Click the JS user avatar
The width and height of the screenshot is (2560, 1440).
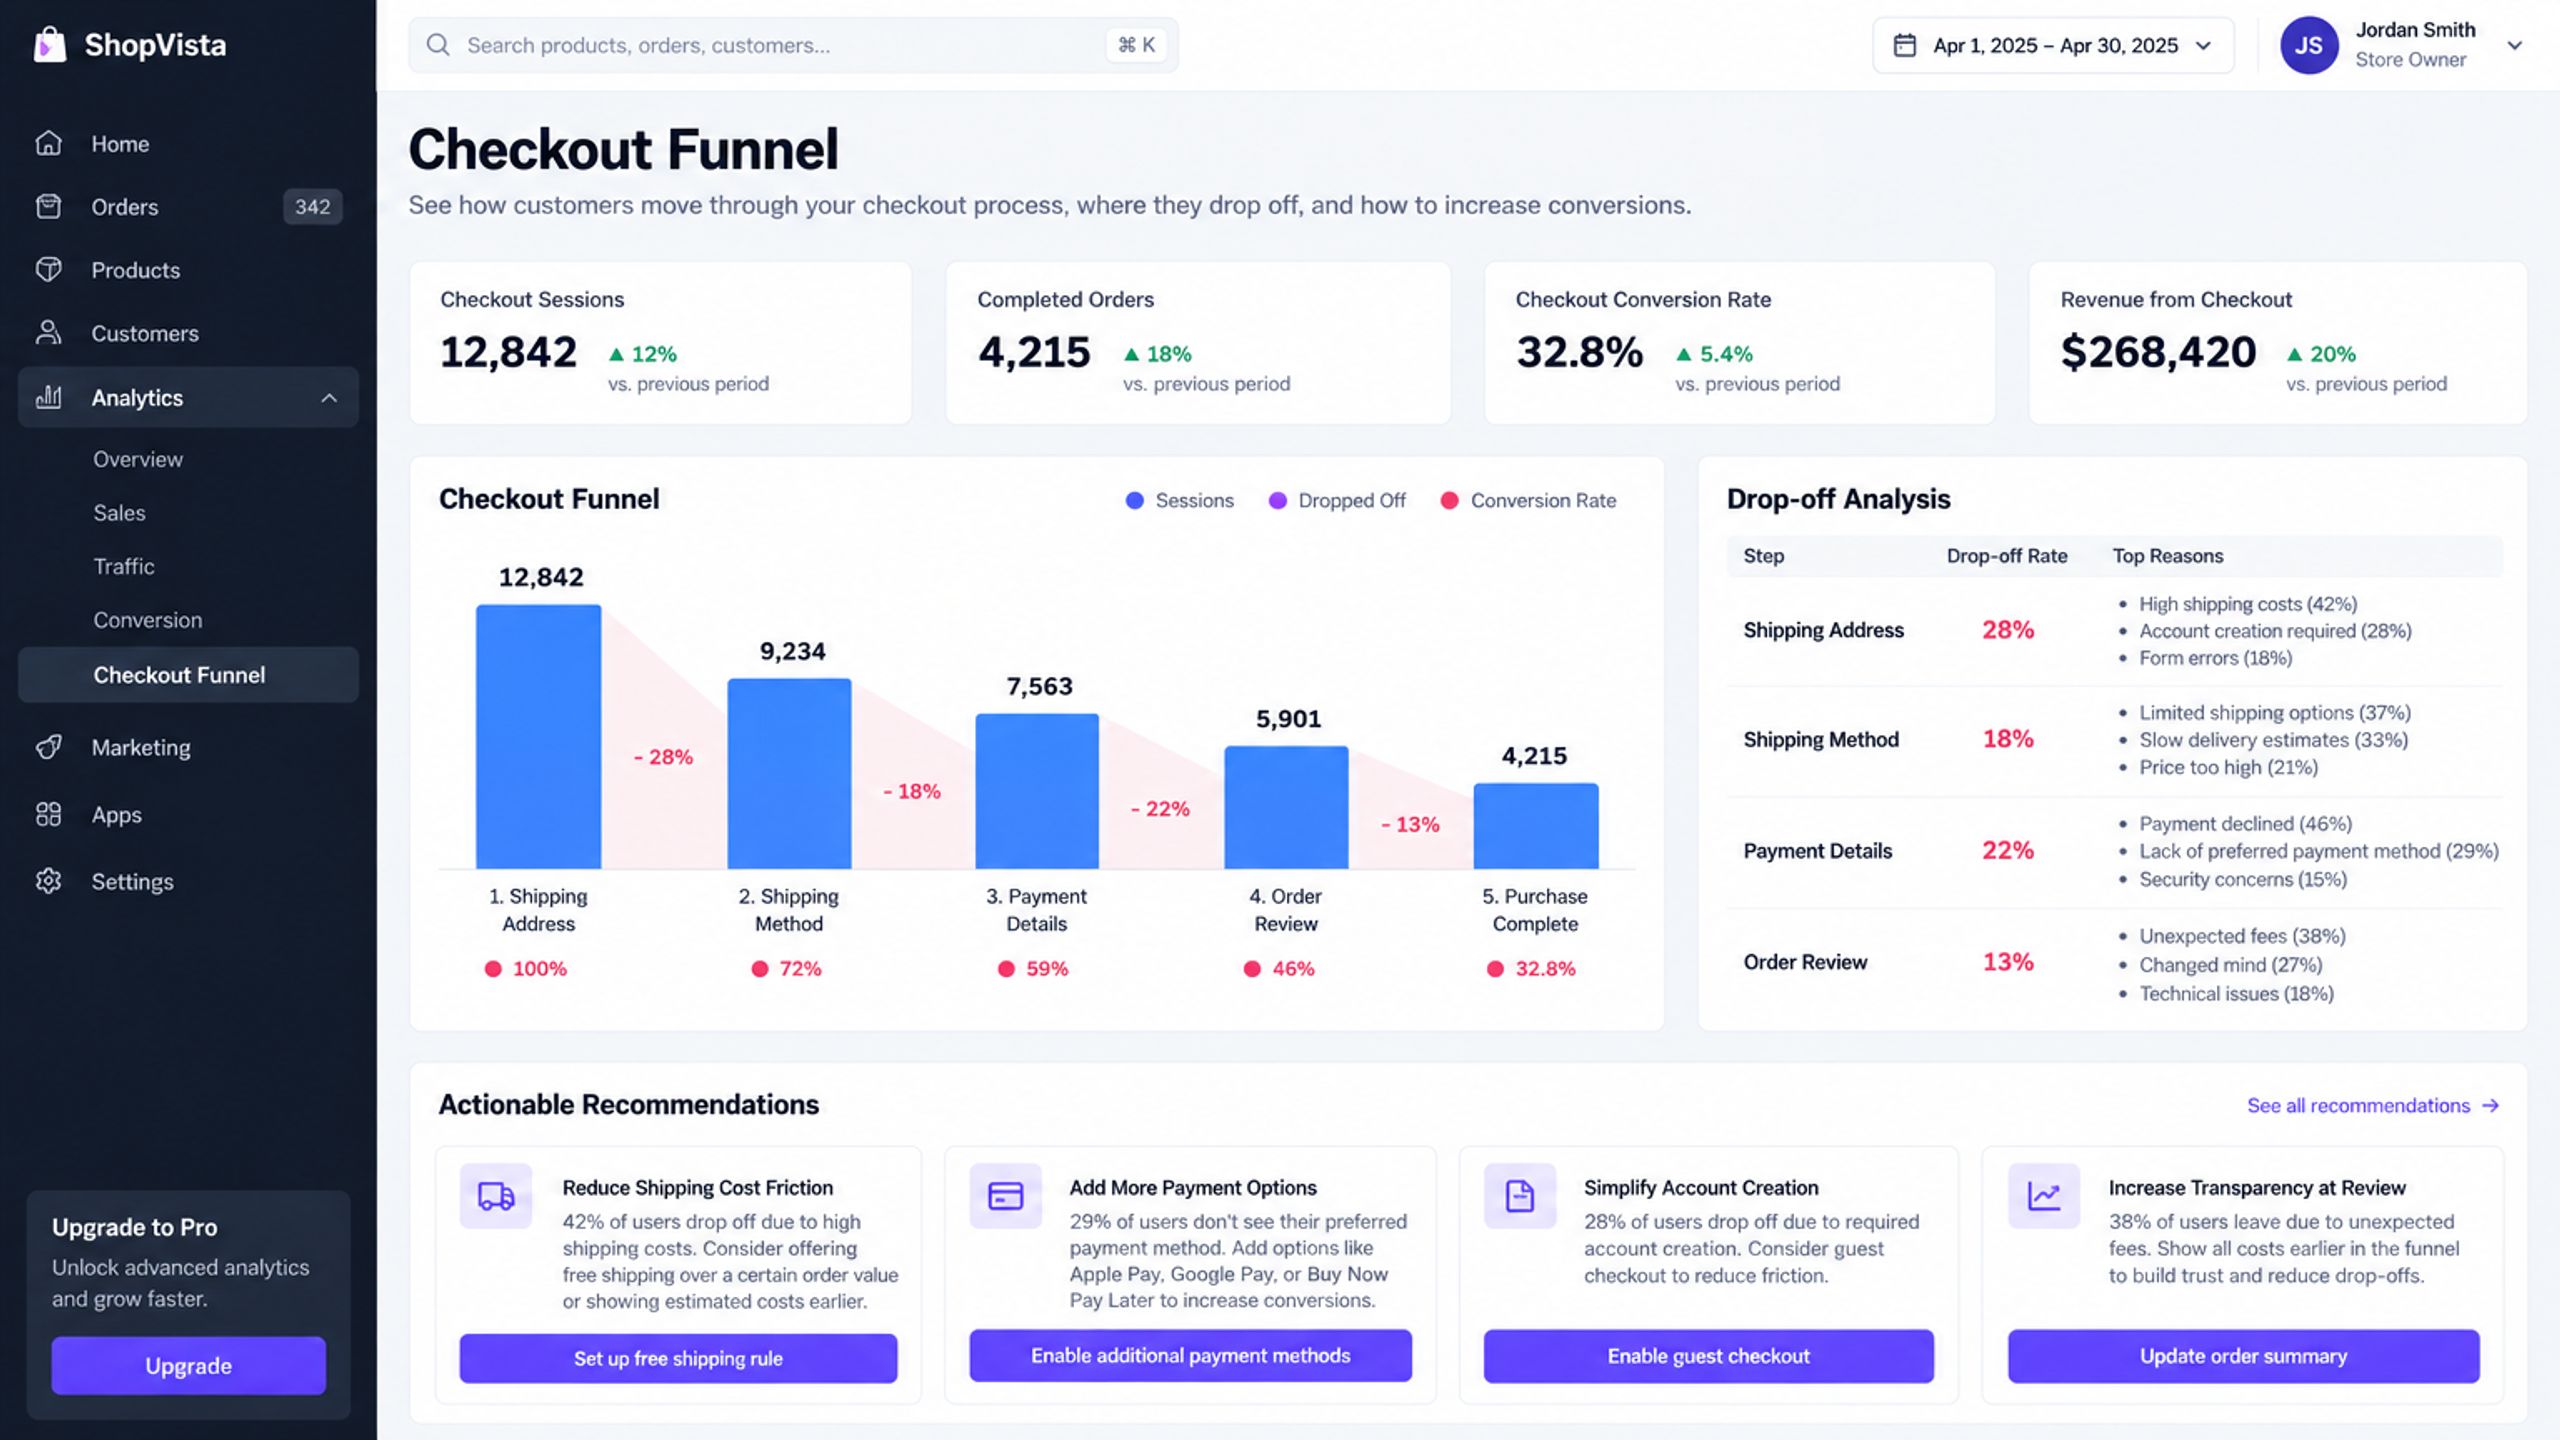2309,45
